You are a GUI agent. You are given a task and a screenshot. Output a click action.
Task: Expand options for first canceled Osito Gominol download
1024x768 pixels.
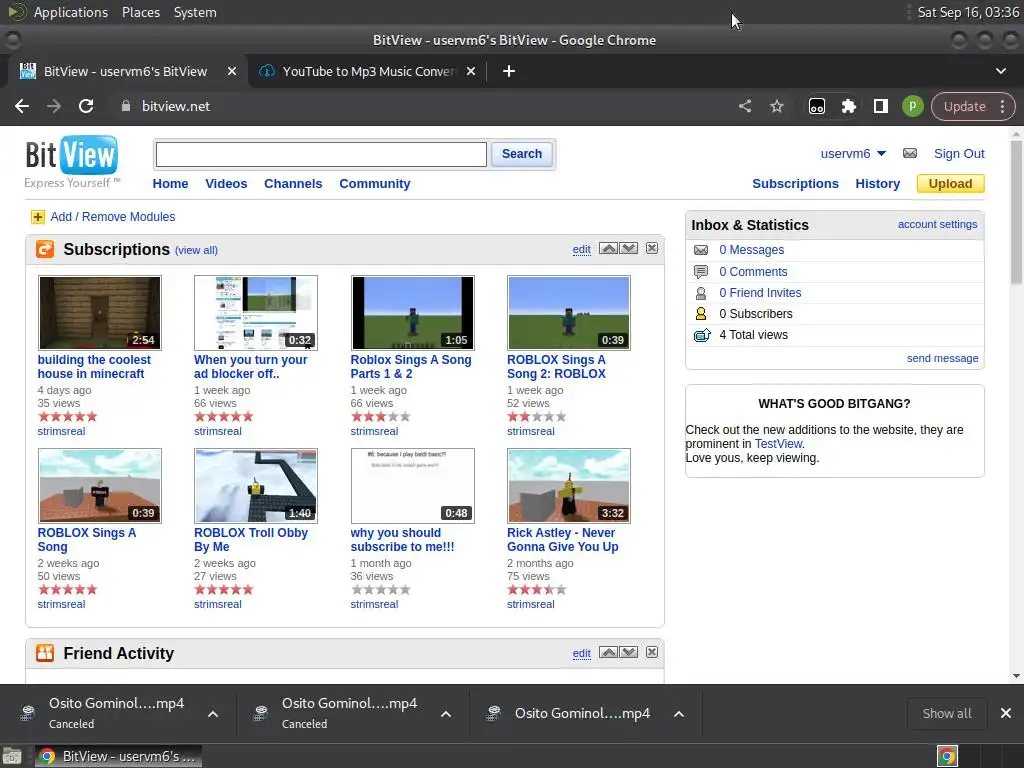pyautogui.click(x=213, y=714)
